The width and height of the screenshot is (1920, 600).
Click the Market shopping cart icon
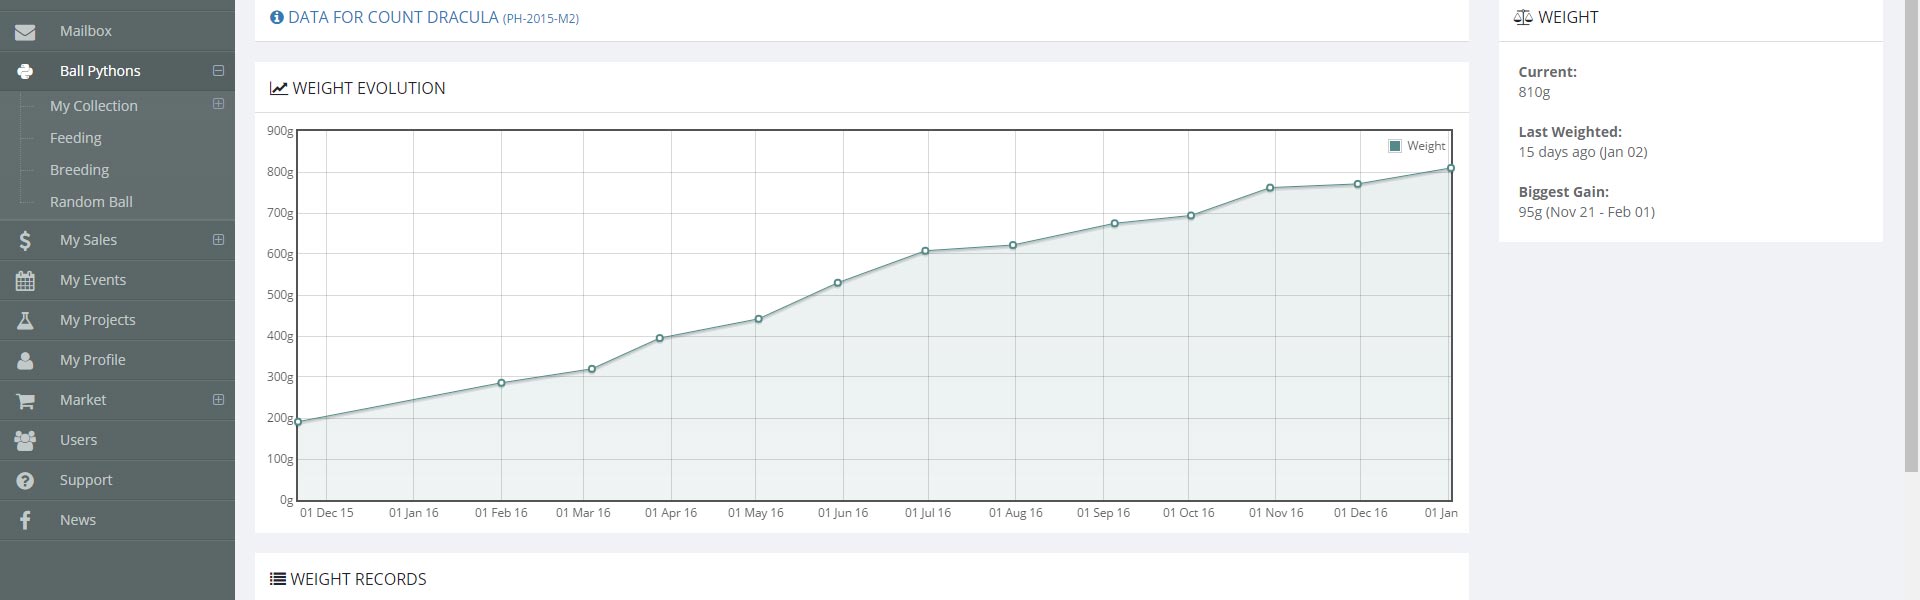25,401
